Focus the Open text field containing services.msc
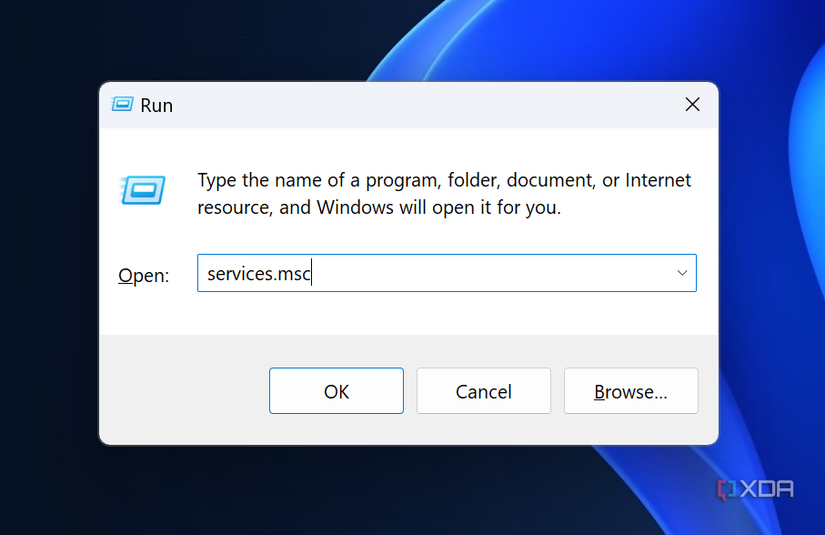Image resolution: width=825 pixels, height=535 pixels. tap(447, 273)
